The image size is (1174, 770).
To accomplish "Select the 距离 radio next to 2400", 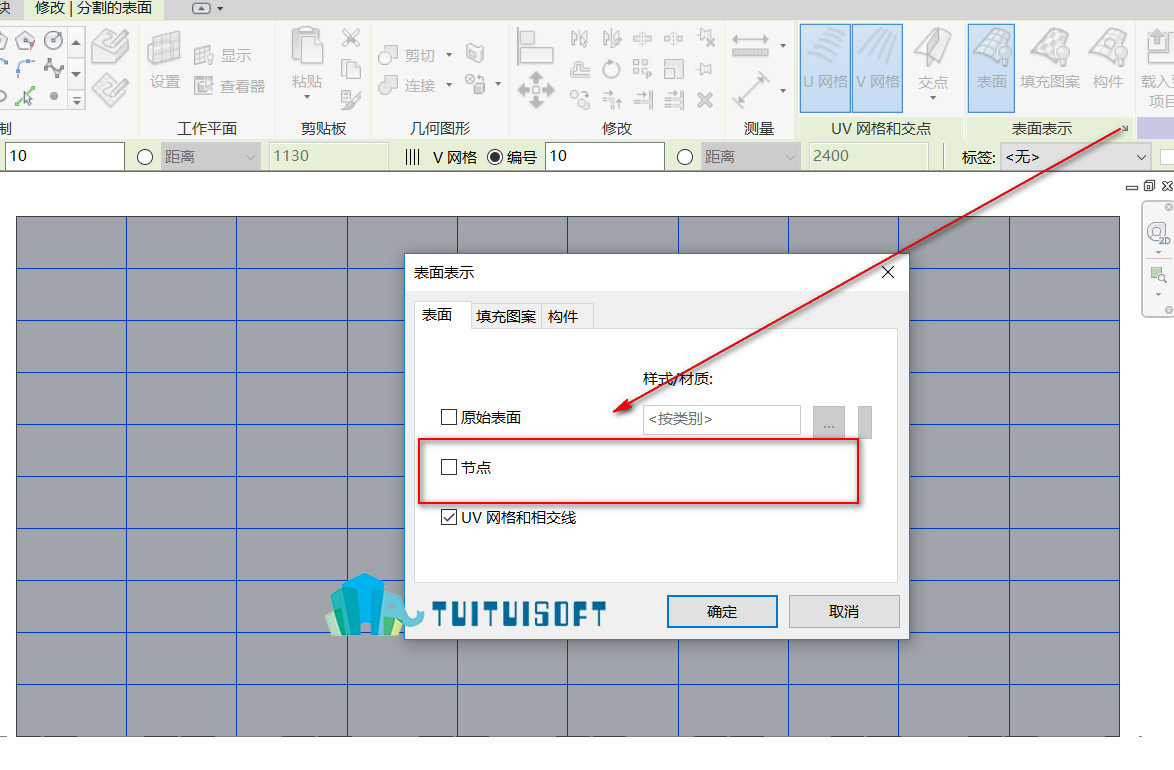I will (684, 157).
